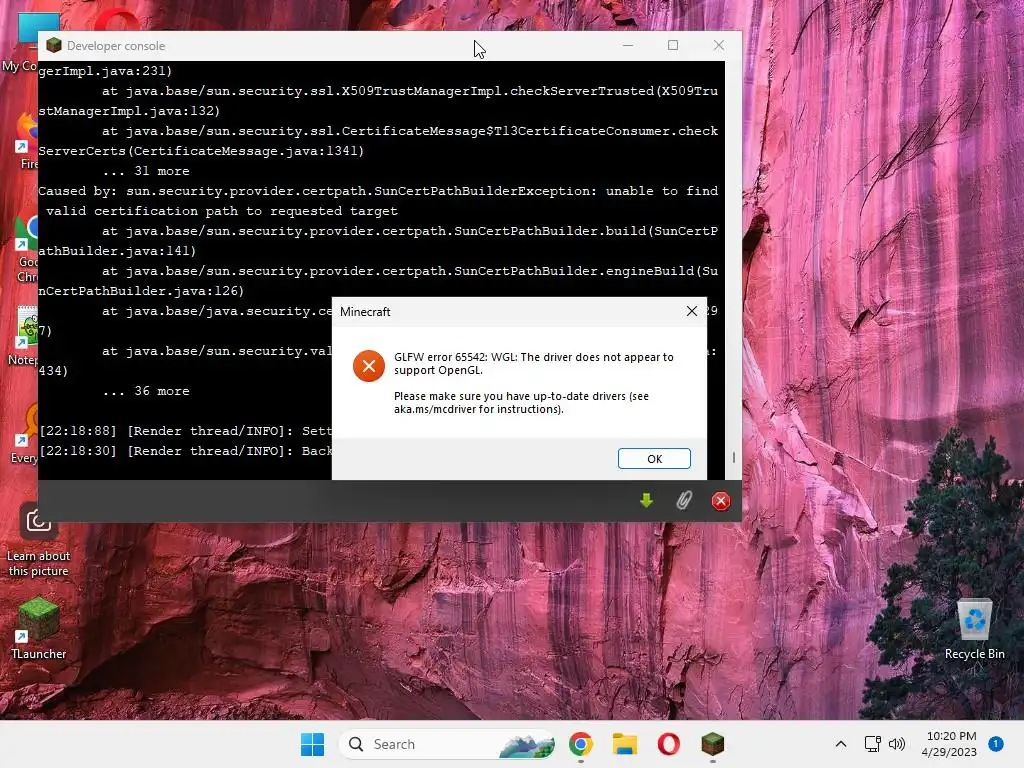
Task: Close the Minecraft GLFW error dialog
Action: click(692, 311)
